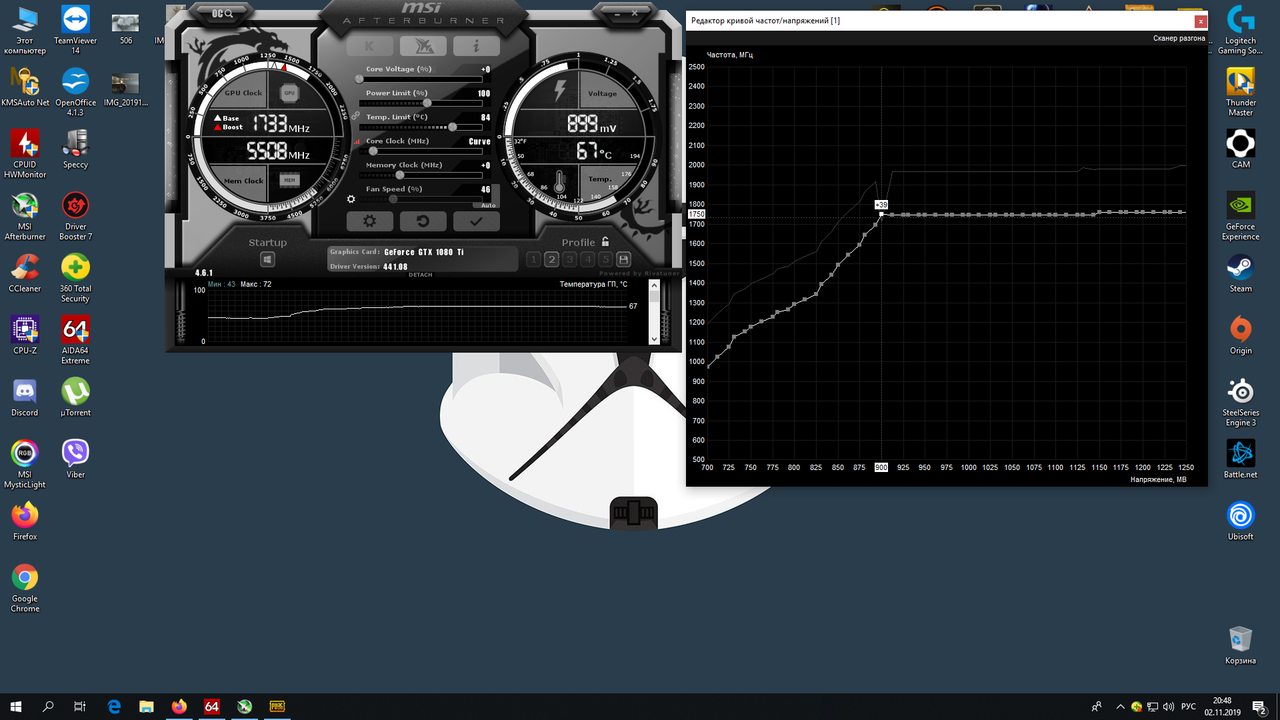Open Origin desktop shortcut
1280x720 pixels.
pos(1241,335)
